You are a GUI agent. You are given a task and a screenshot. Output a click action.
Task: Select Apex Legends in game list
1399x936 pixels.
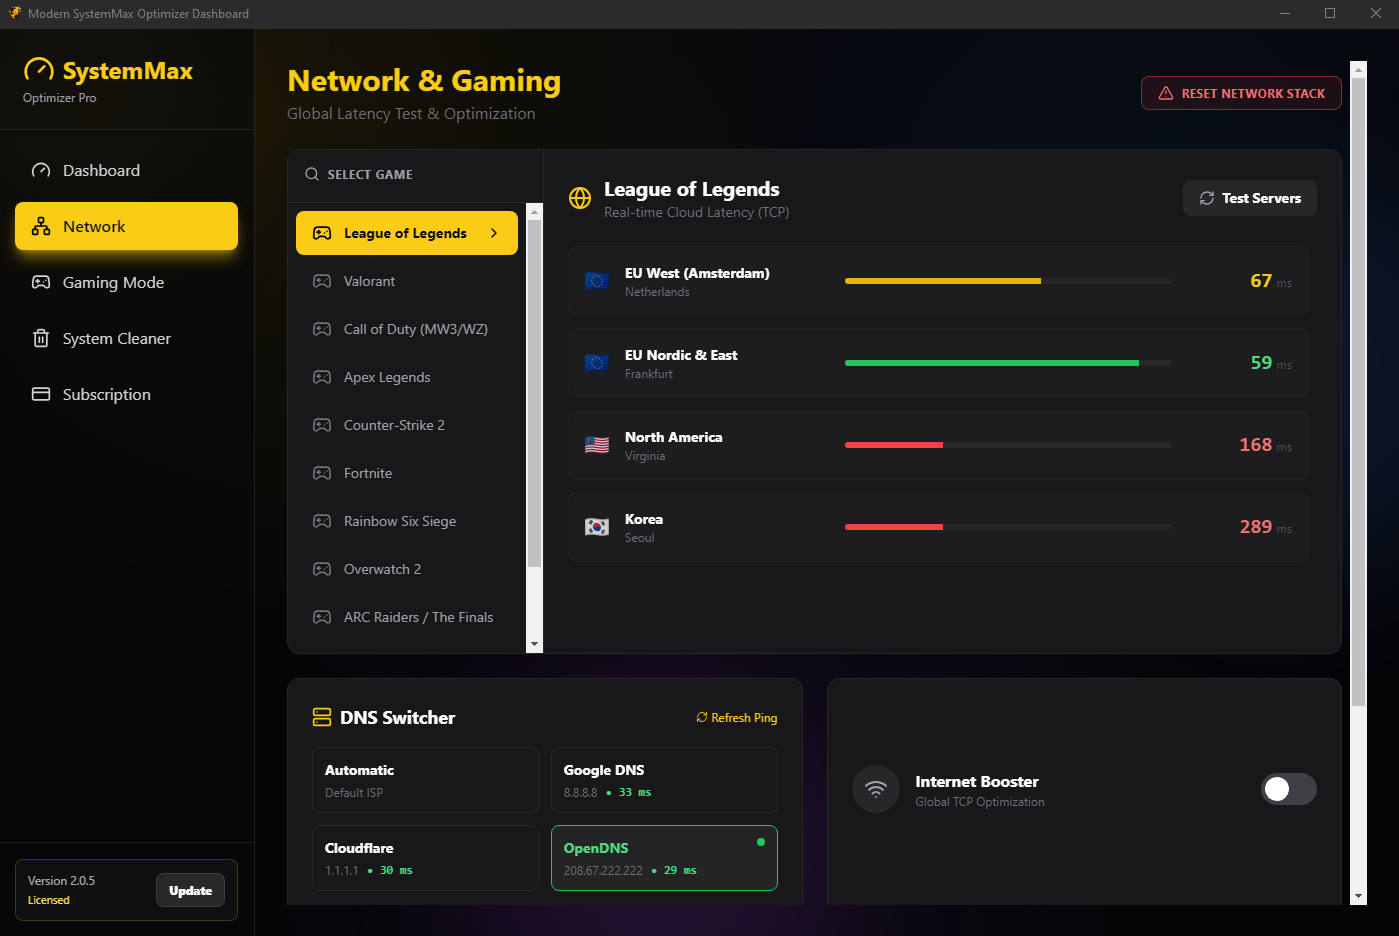pos(407,377)
